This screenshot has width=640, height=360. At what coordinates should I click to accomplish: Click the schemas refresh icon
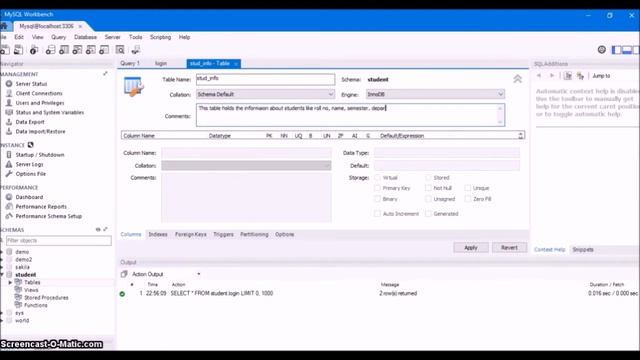[x=98, y=229]
